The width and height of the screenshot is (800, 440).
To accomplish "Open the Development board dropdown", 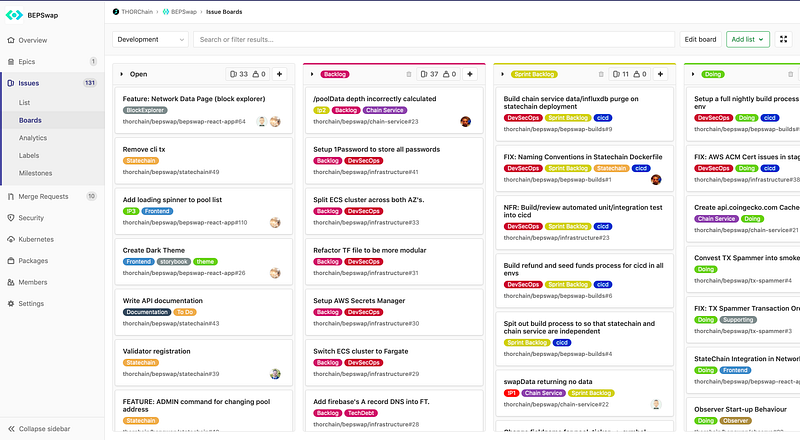I will (151, 39).
